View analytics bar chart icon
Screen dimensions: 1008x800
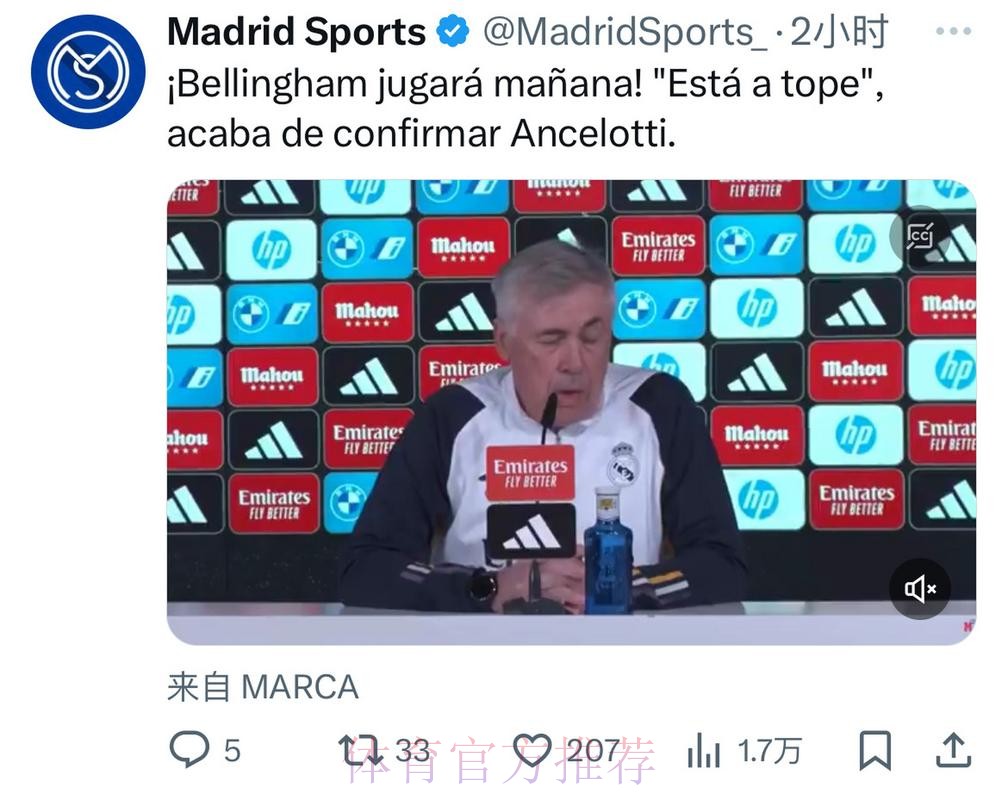pos(703,750)
